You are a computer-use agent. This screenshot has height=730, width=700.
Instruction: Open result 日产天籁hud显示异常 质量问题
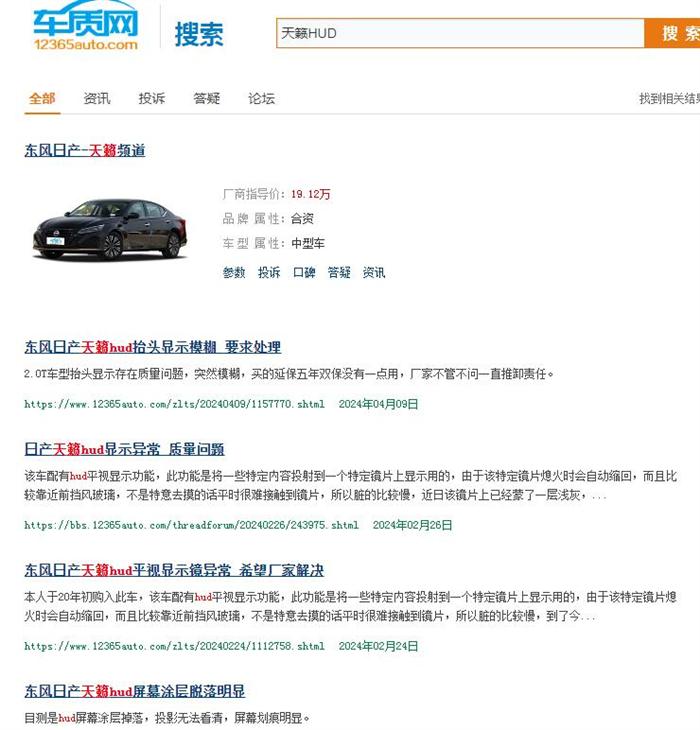click(124, 449)
